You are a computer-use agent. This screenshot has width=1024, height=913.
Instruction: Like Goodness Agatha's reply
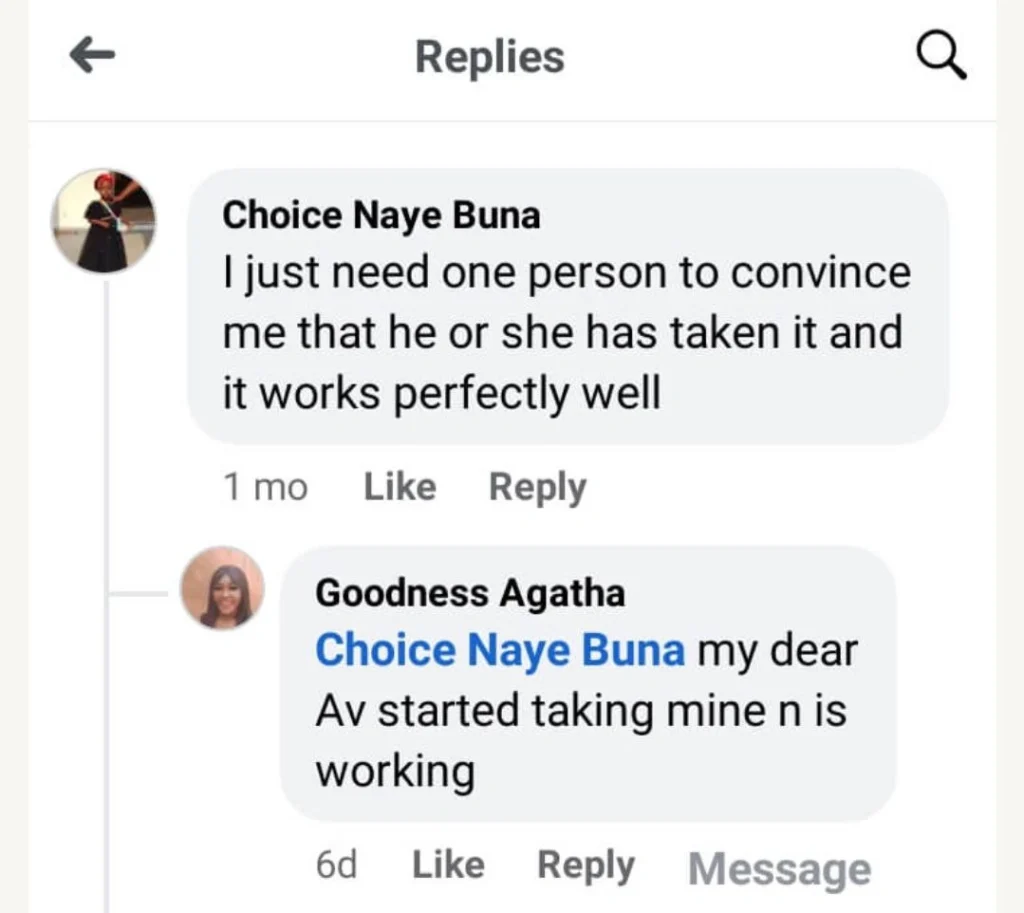click(448, 865)
